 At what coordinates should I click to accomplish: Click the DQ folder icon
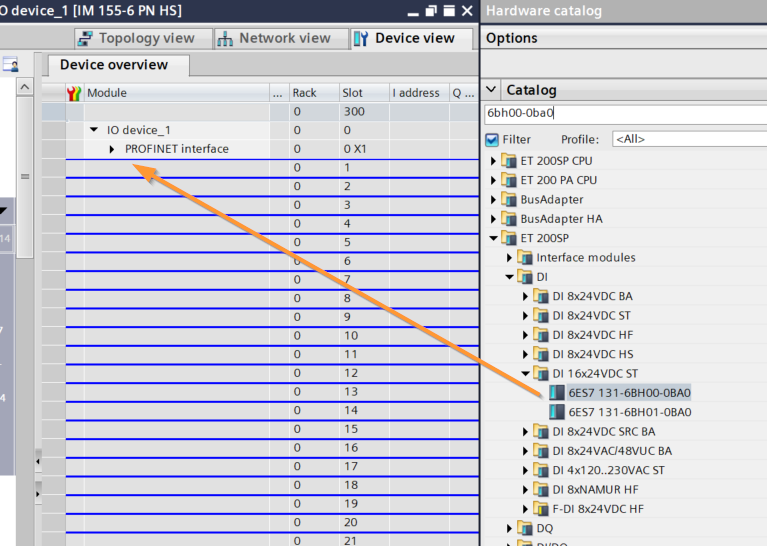coord(525,528)
